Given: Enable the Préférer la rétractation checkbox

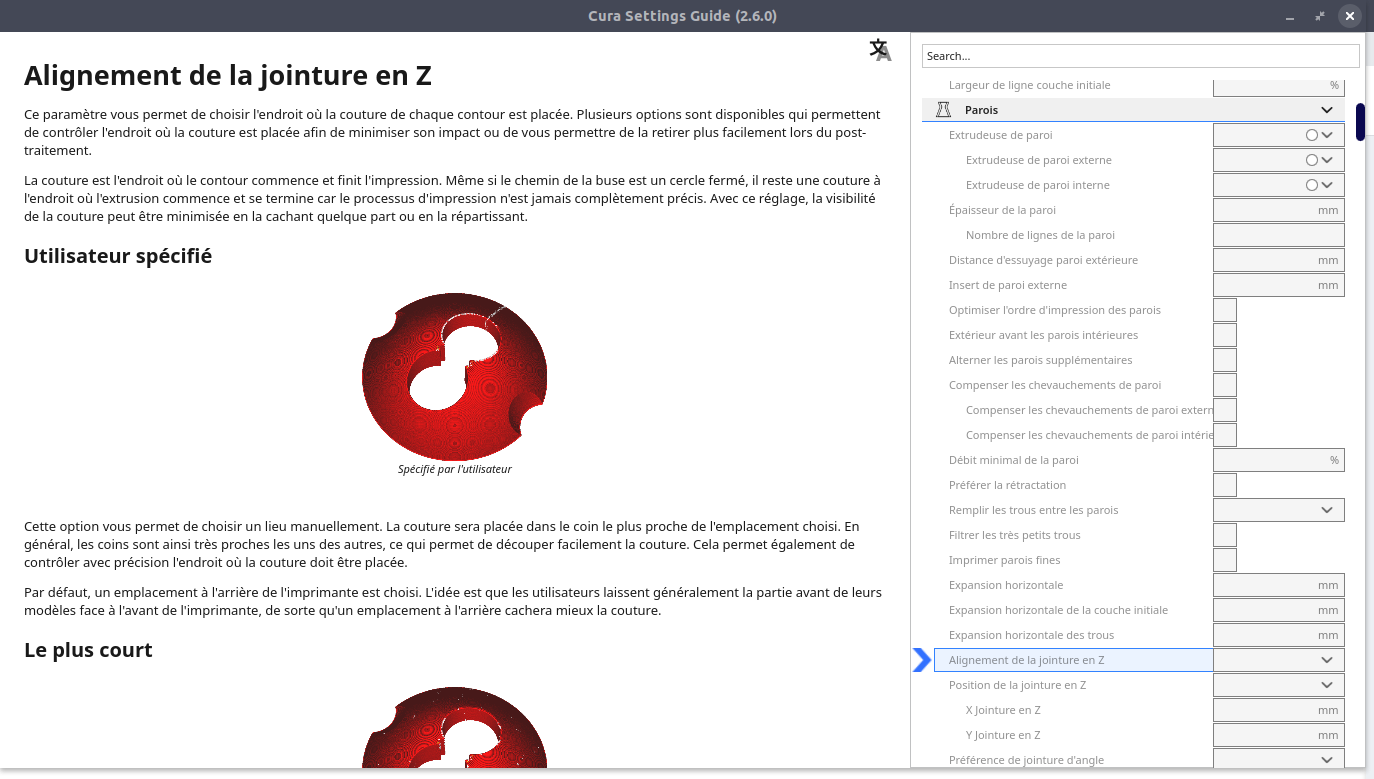Looking at the screenshot, I should click(x=1225, y=485).
